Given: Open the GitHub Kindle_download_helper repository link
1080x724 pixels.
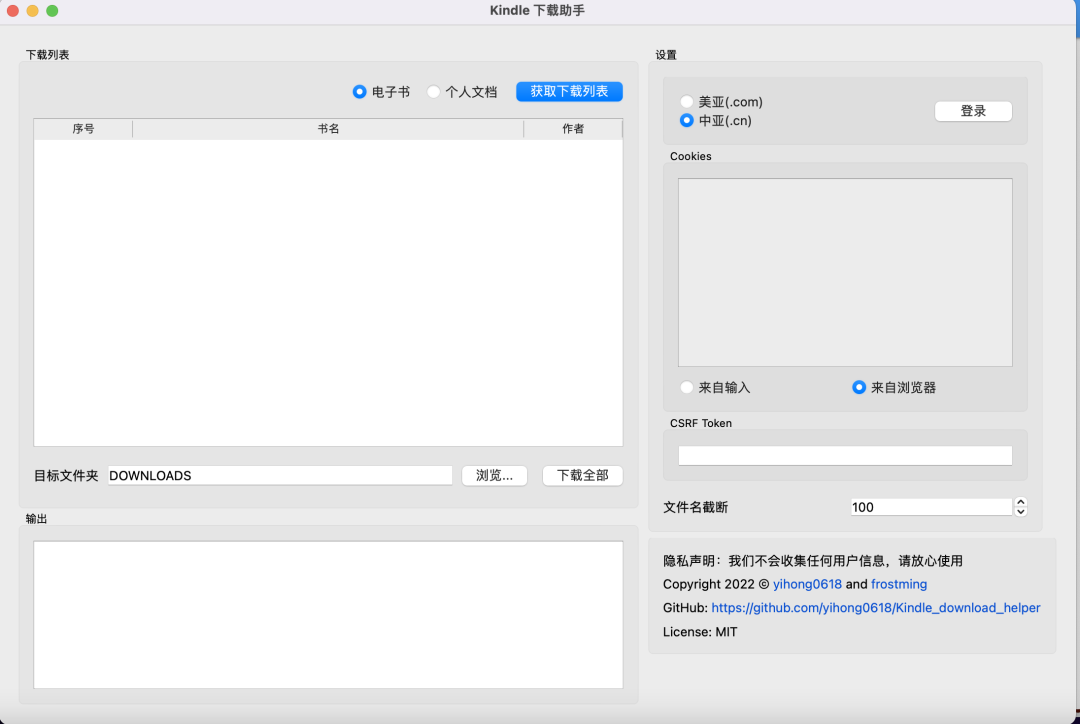Looking at the screenshot, I should (875, 608).
